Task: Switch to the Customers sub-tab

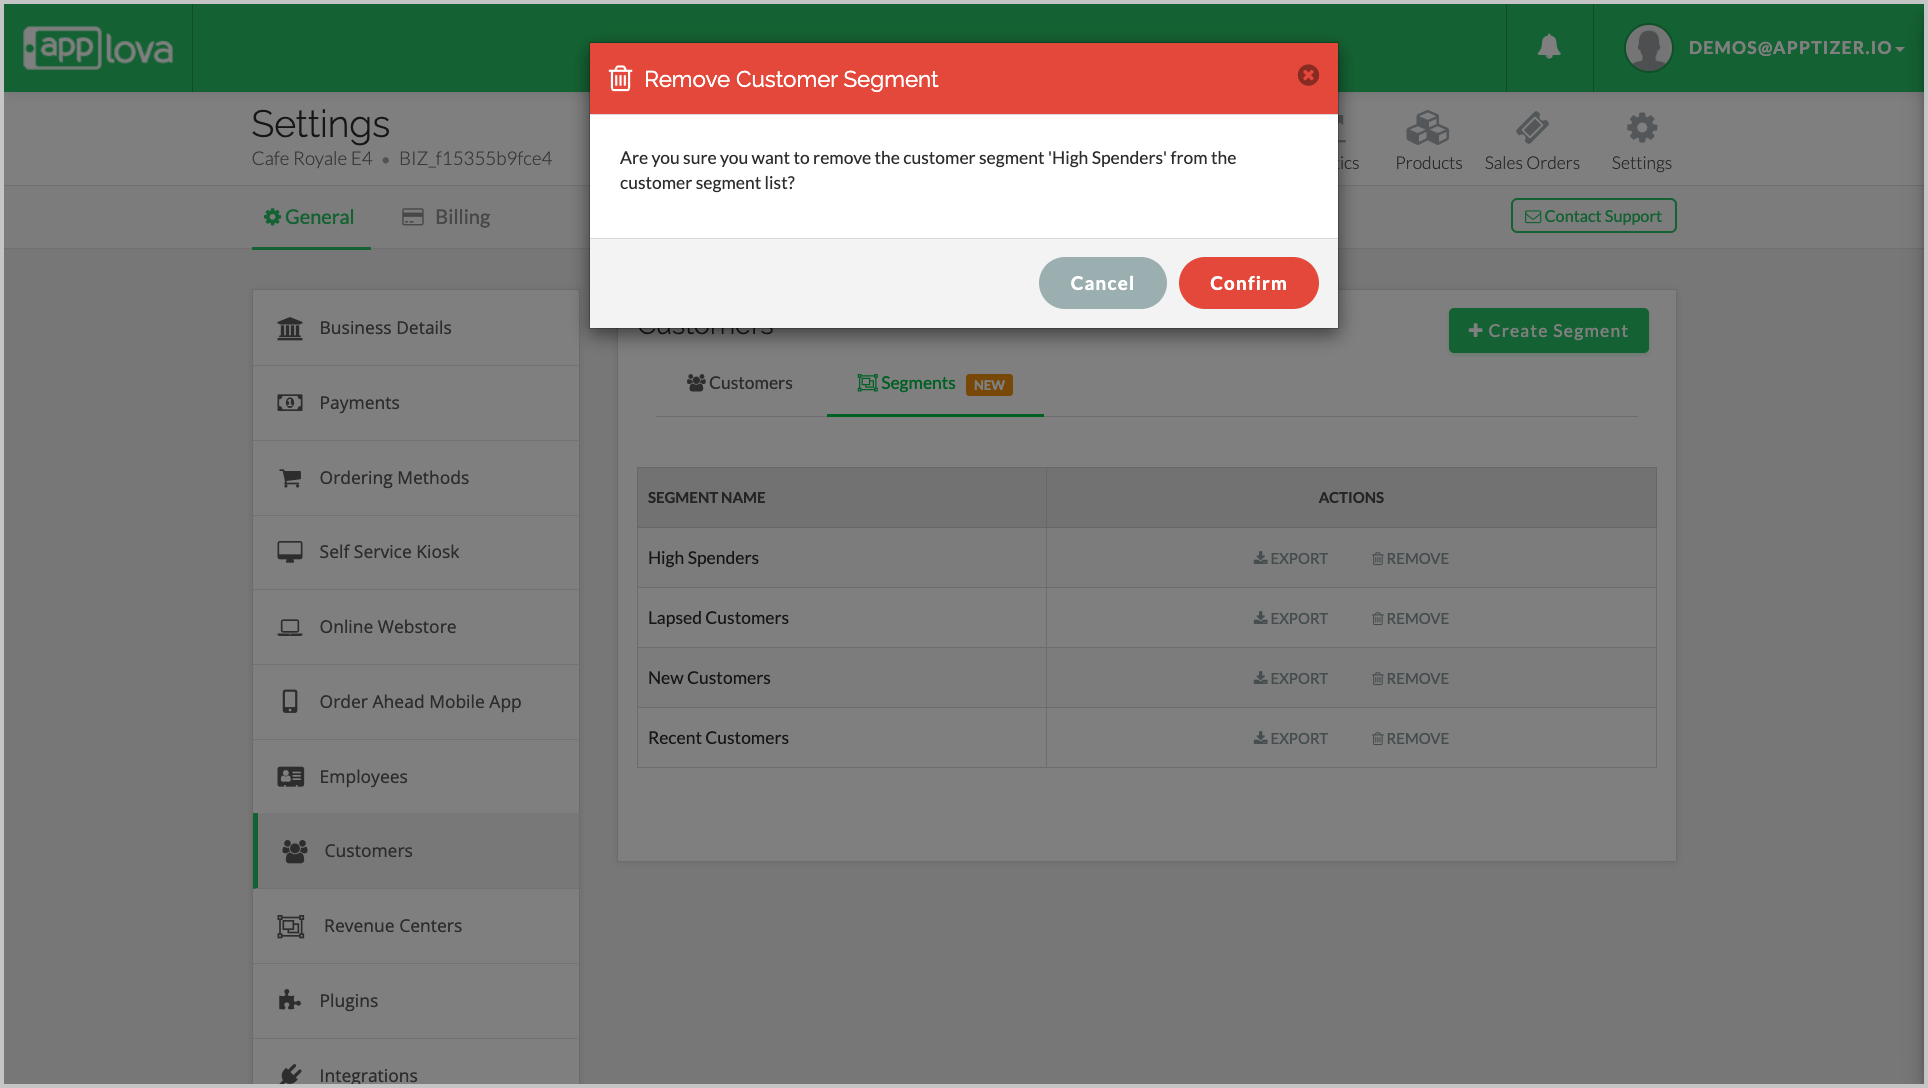Action: pos(739,383)
